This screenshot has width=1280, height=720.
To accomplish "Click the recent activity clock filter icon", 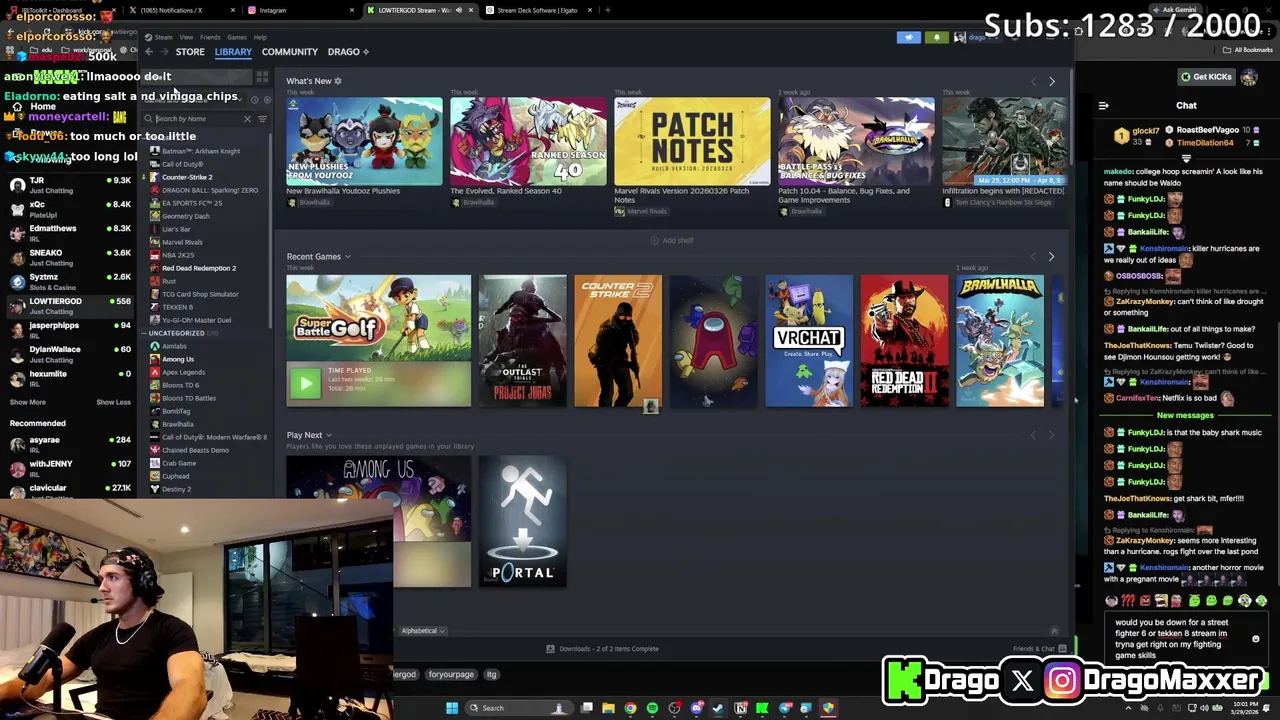I will click(254, 99).
